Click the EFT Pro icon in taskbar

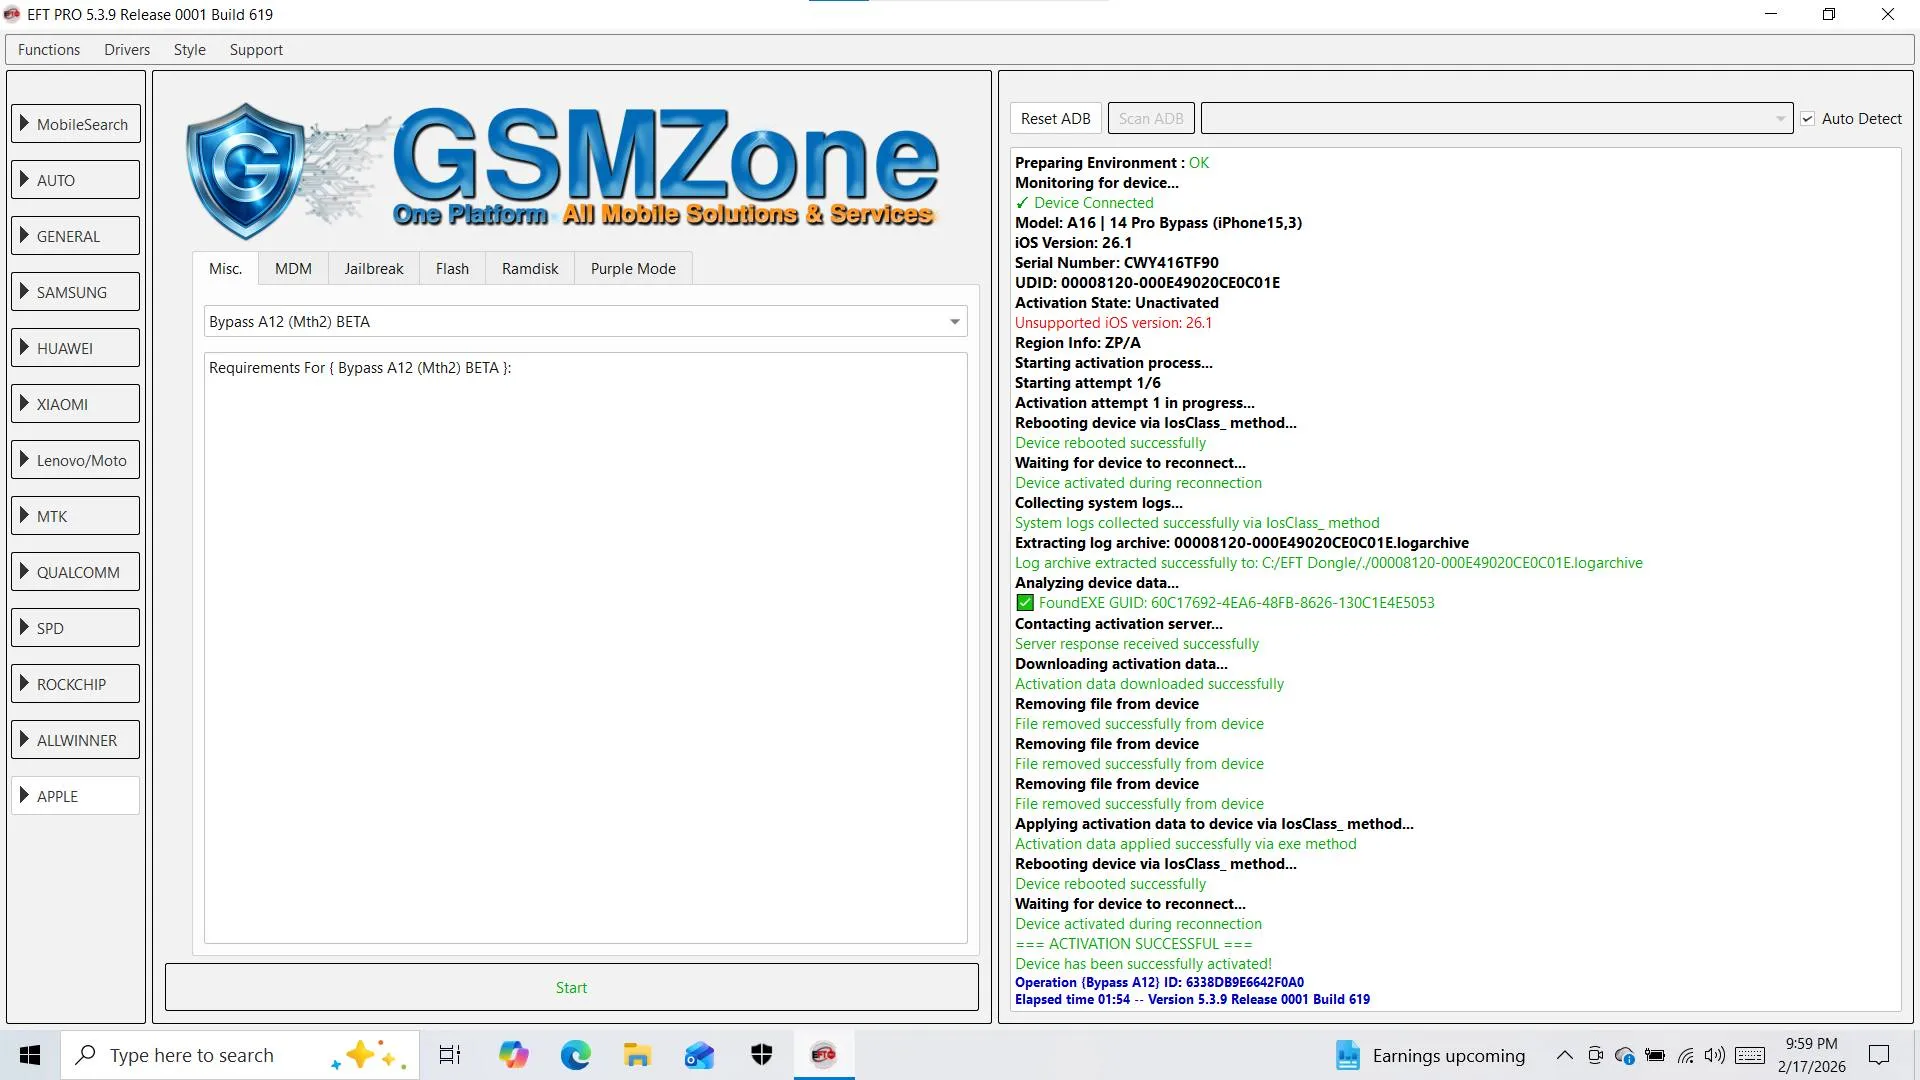click(823, 1055)
